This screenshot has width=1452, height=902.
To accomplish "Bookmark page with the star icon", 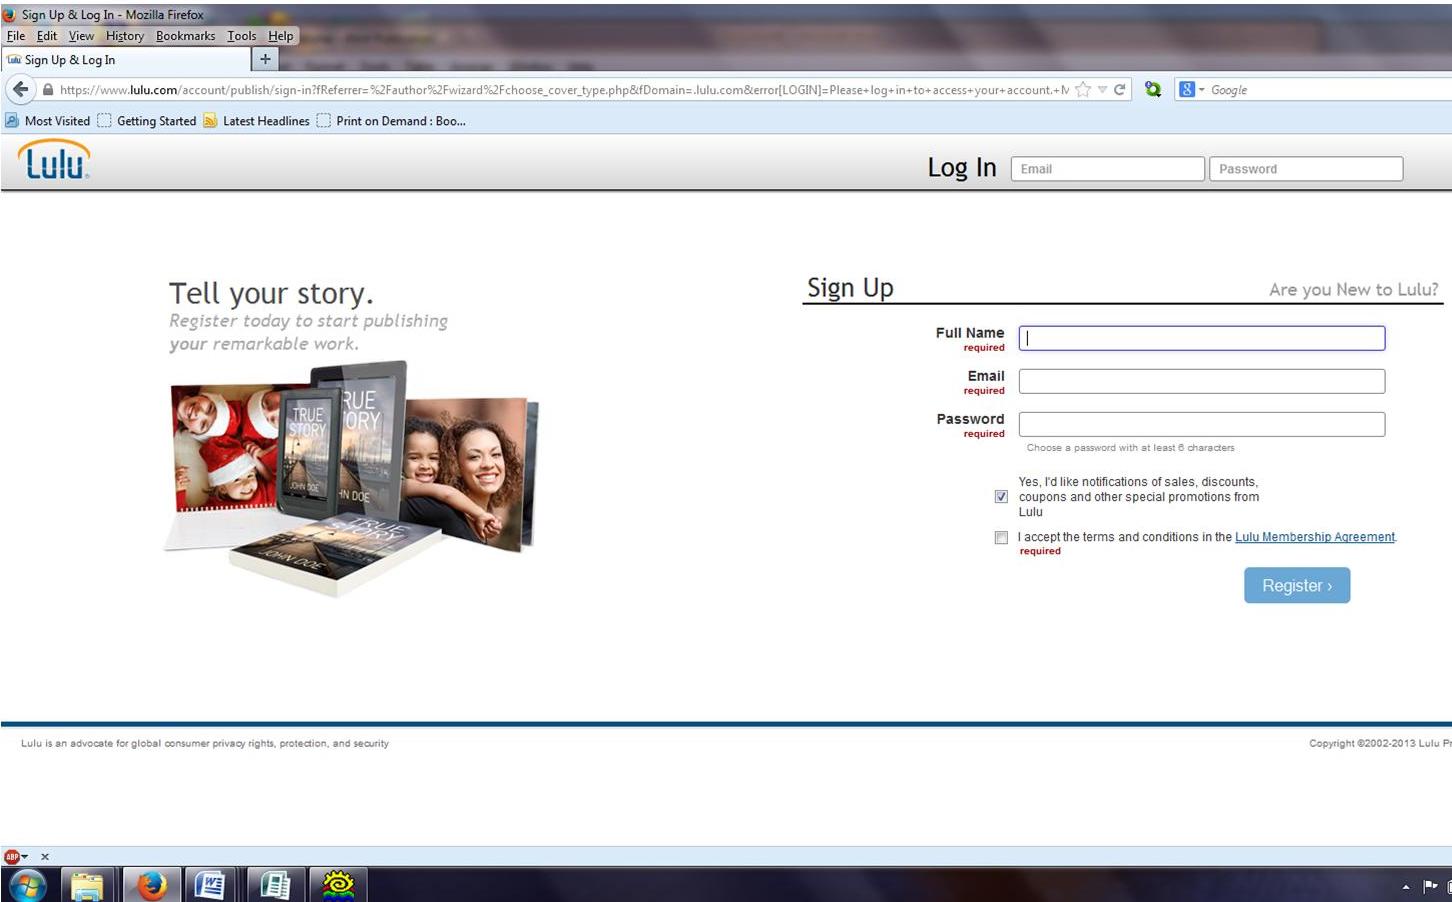I will [x=1083, y=90].
